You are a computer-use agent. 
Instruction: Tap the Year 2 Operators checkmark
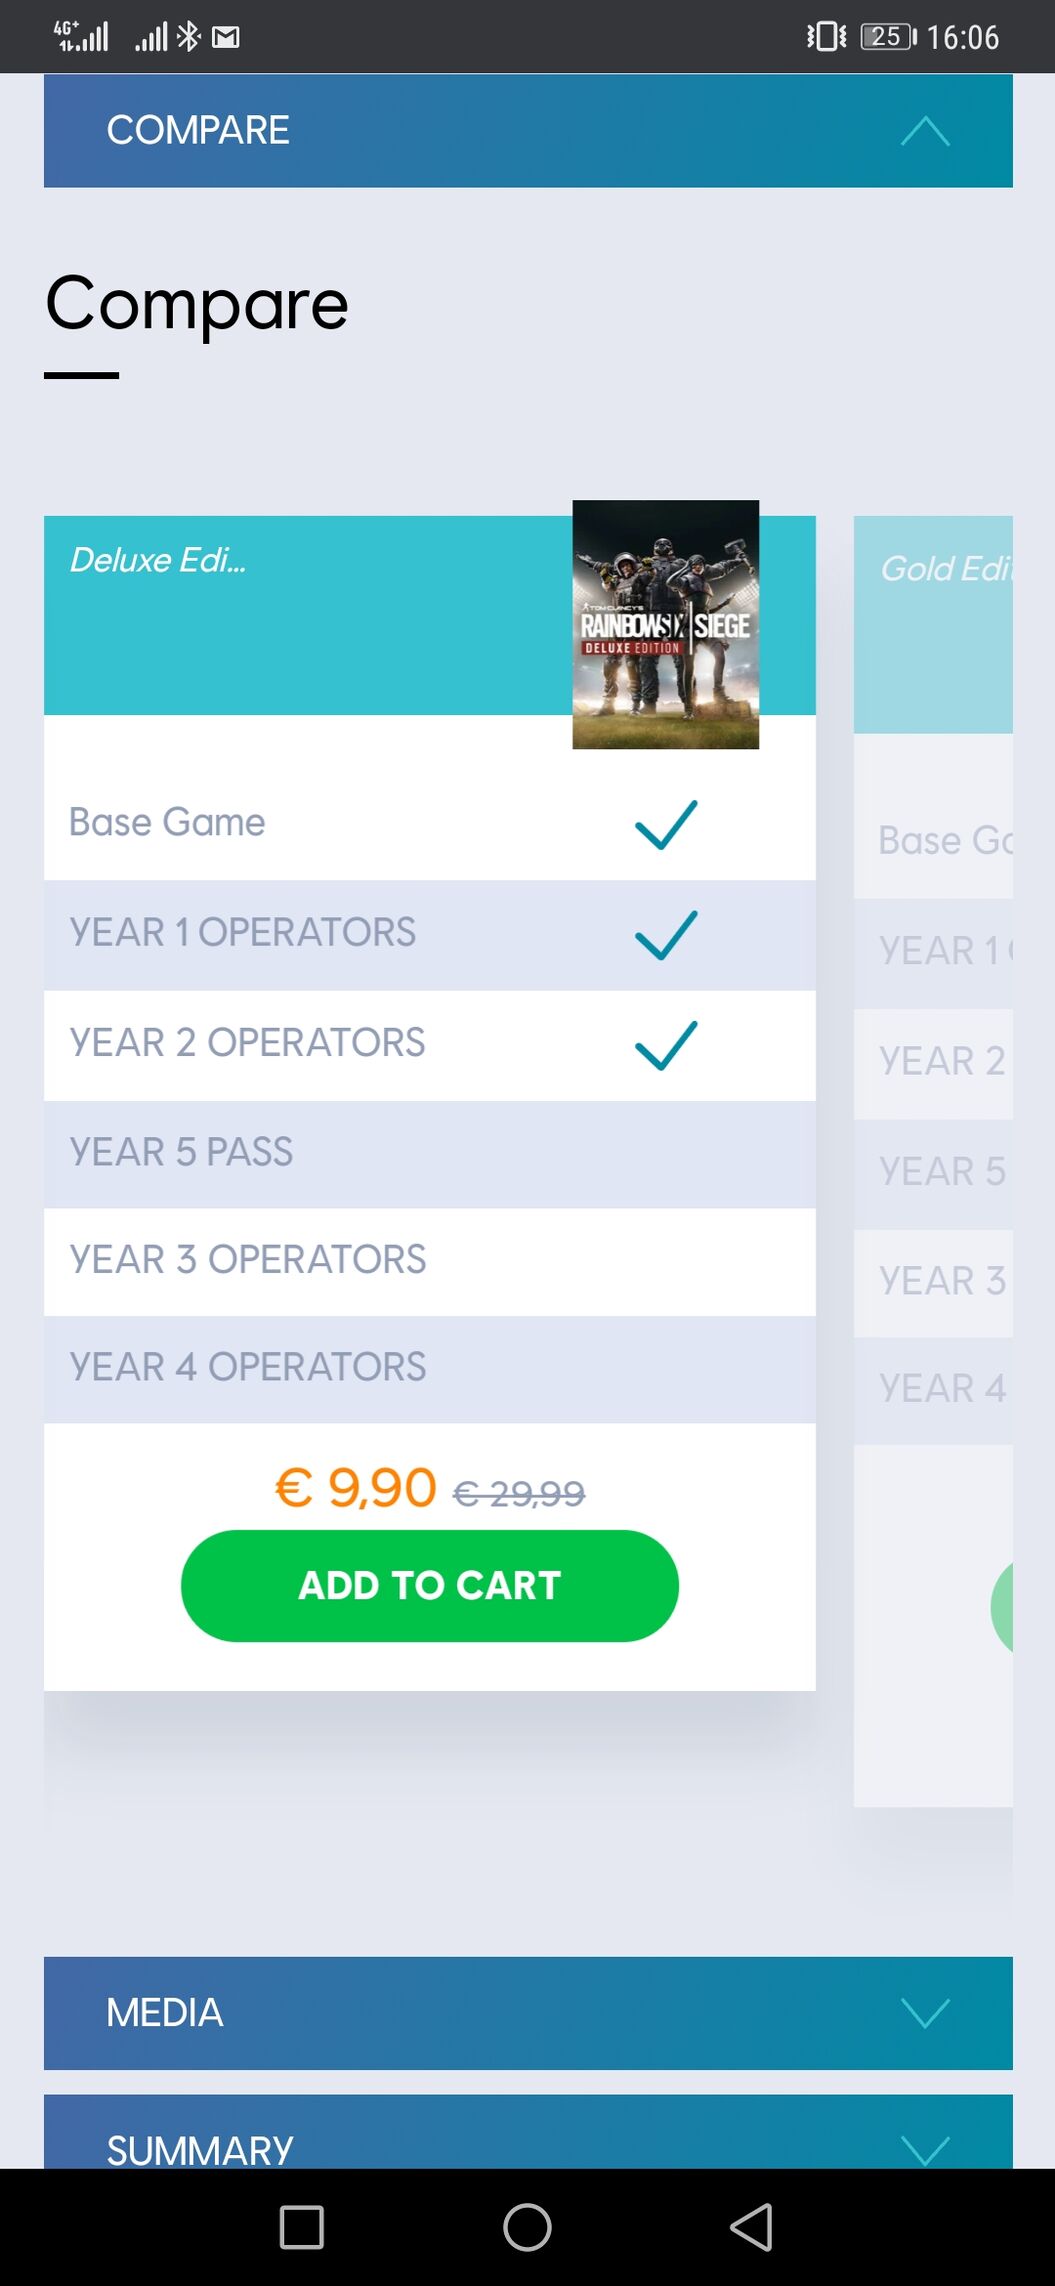pos(666,1045)
